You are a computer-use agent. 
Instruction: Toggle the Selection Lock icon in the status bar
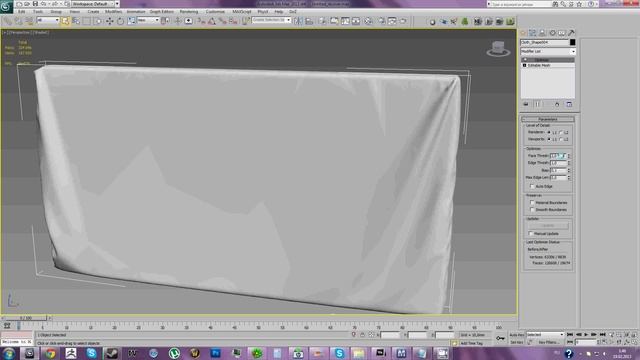pyautogui.click(x=362, y=335)
